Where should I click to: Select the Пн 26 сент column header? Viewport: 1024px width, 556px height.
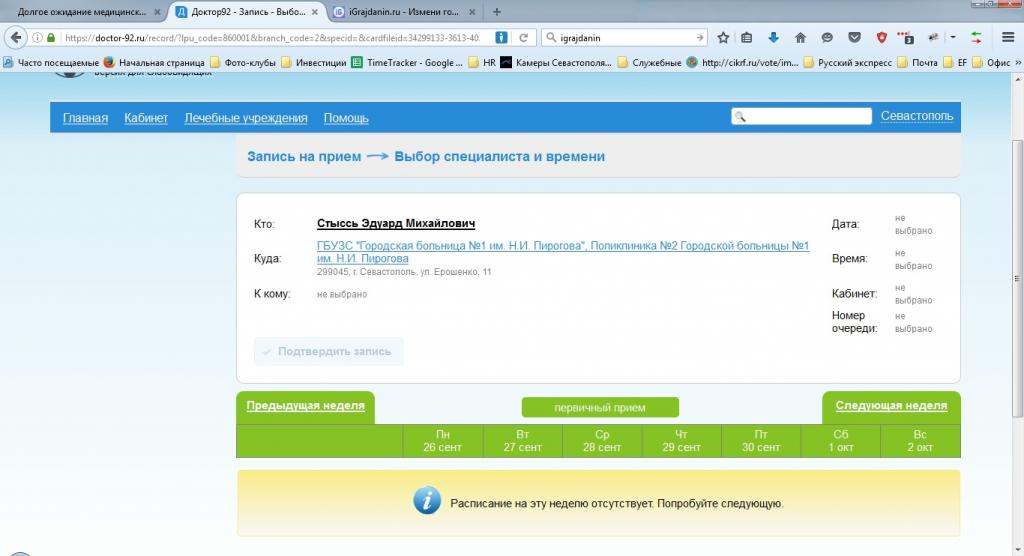coord(443,441)
